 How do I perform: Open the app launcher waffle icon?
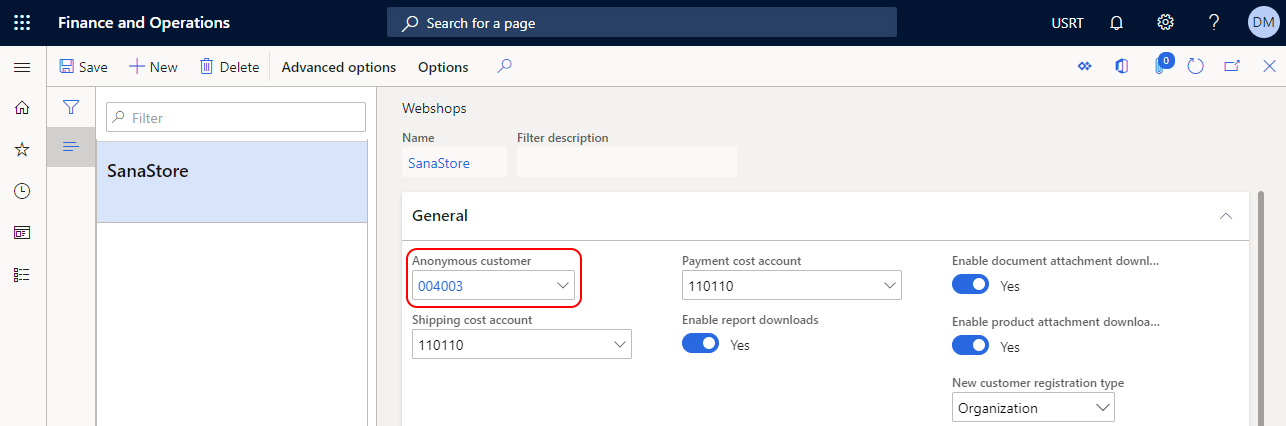(x=22, y=22)
